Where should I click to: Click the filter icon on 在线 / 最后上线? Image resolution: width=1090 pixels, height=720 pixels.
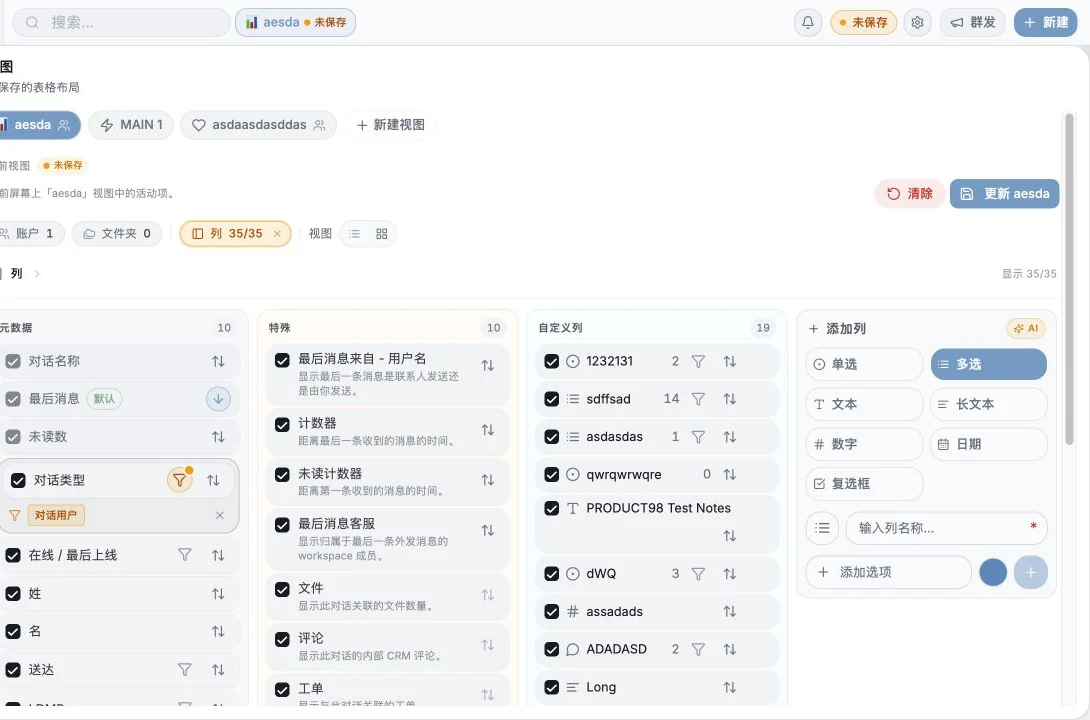184,555
